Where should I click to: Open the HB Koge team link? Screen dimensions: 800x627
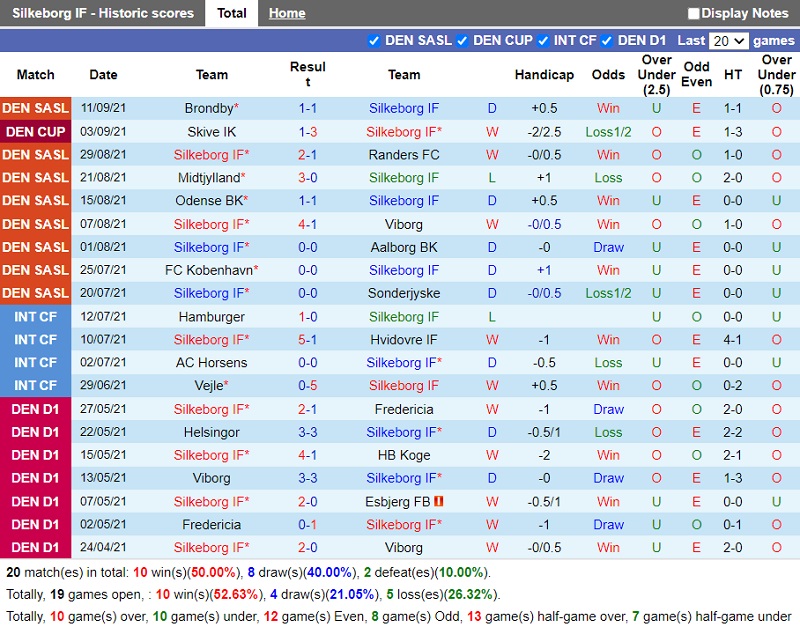404,455
